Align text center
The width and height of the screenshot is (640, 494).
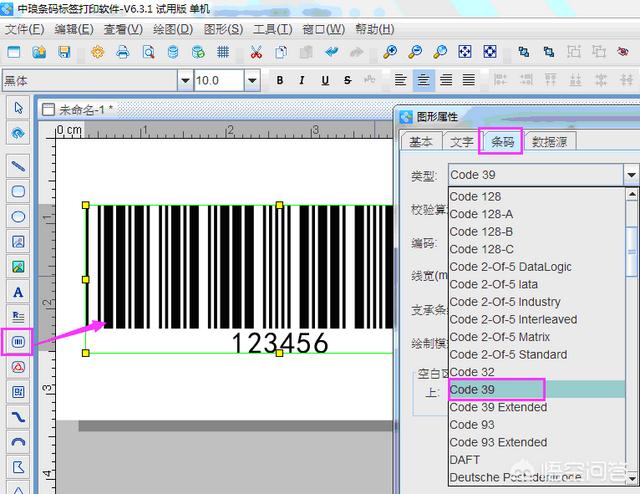coord(424,80)
